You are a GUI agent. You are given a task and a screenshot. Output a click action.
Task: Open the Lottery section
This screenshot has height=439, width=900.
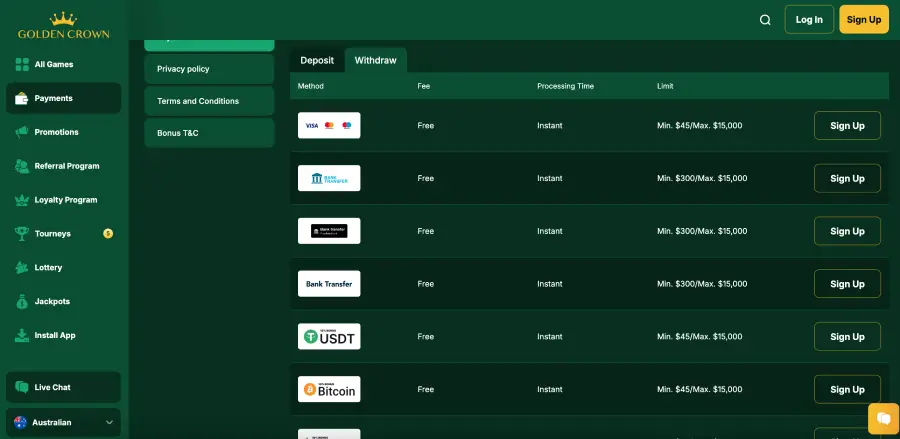click(48, 268)
